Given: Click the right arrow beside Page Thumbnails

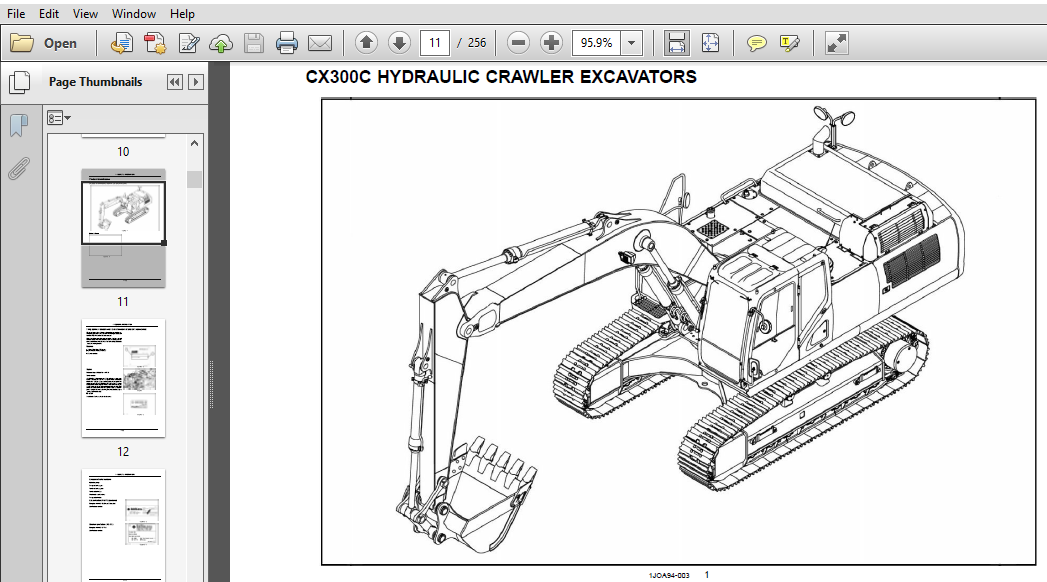Looking at the screenshot, I should pos(196,82).
